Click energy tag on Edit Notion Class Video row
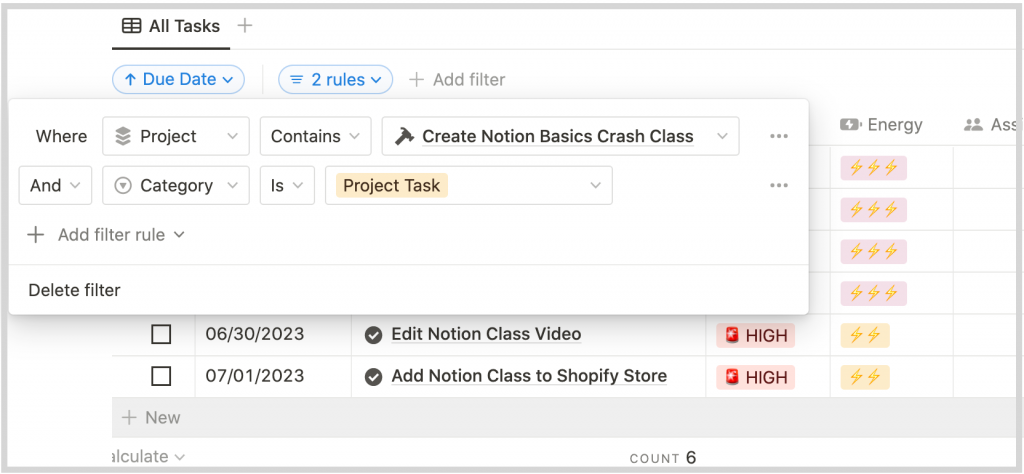Viewport: 1024px width, 474px height. 865,336
